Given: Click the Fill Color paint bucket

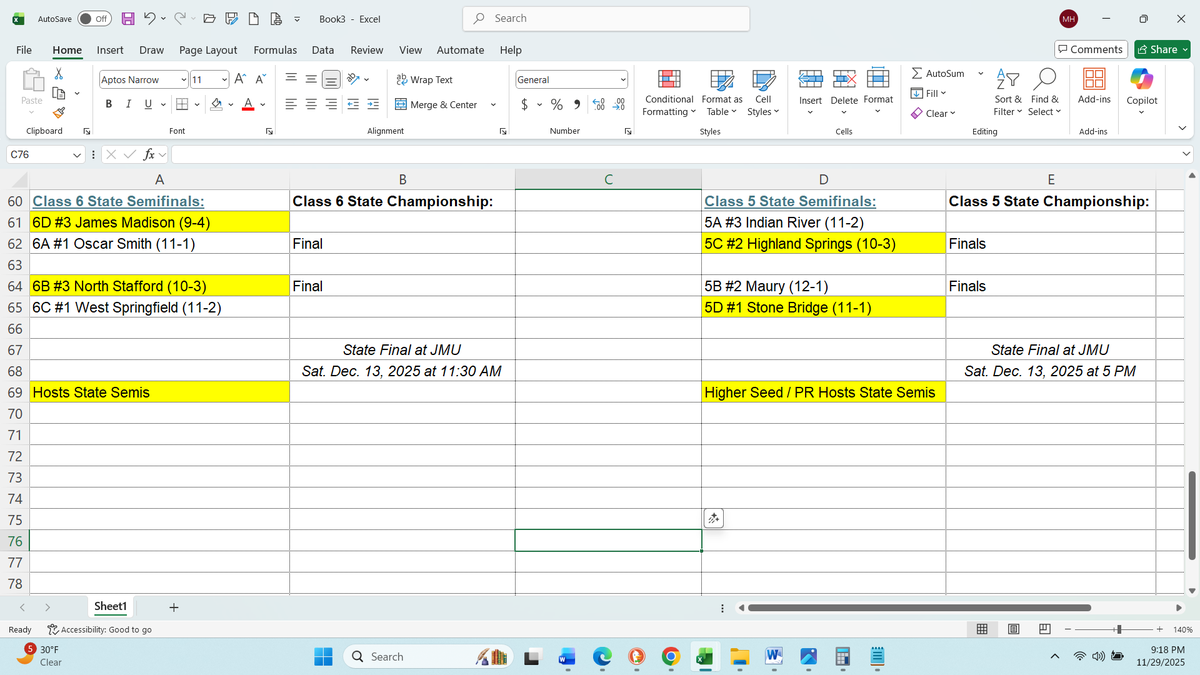Looking at the screenshot, I should pos(215,104).
